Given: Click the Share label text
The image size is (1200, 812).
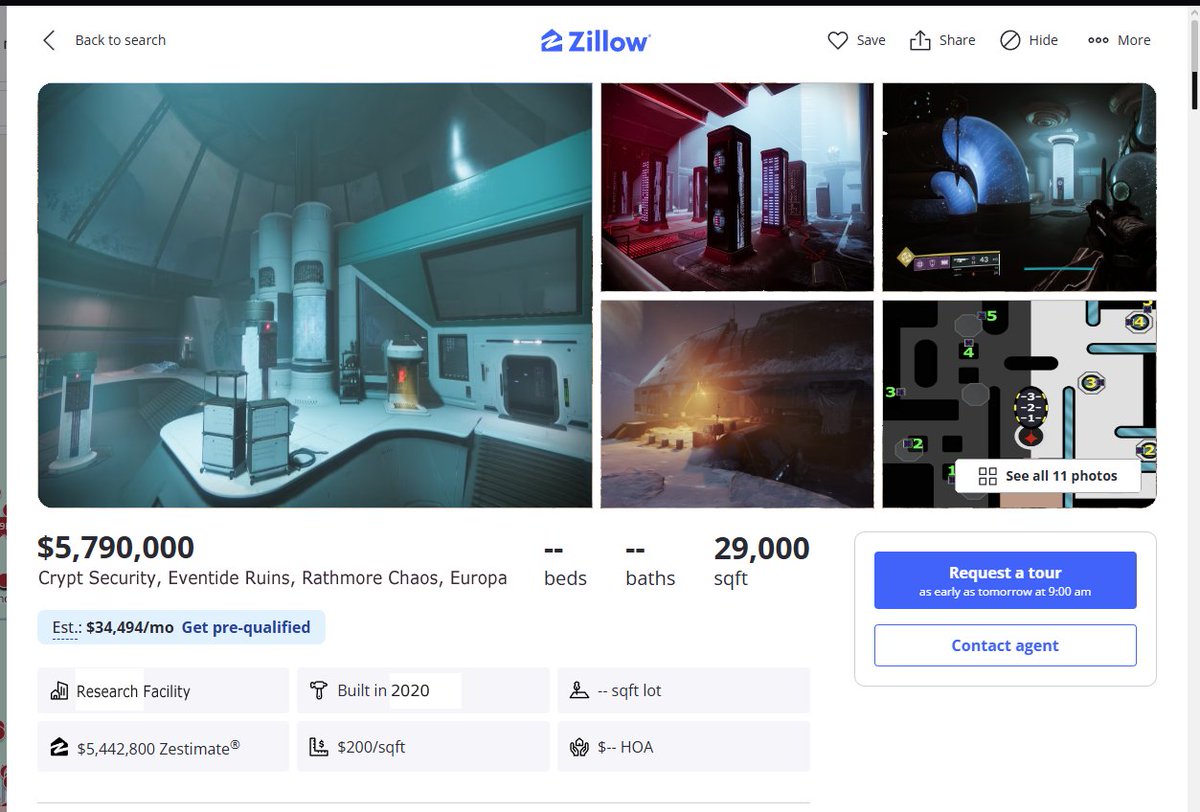Looking at the screenshot, I should point(957,40).
